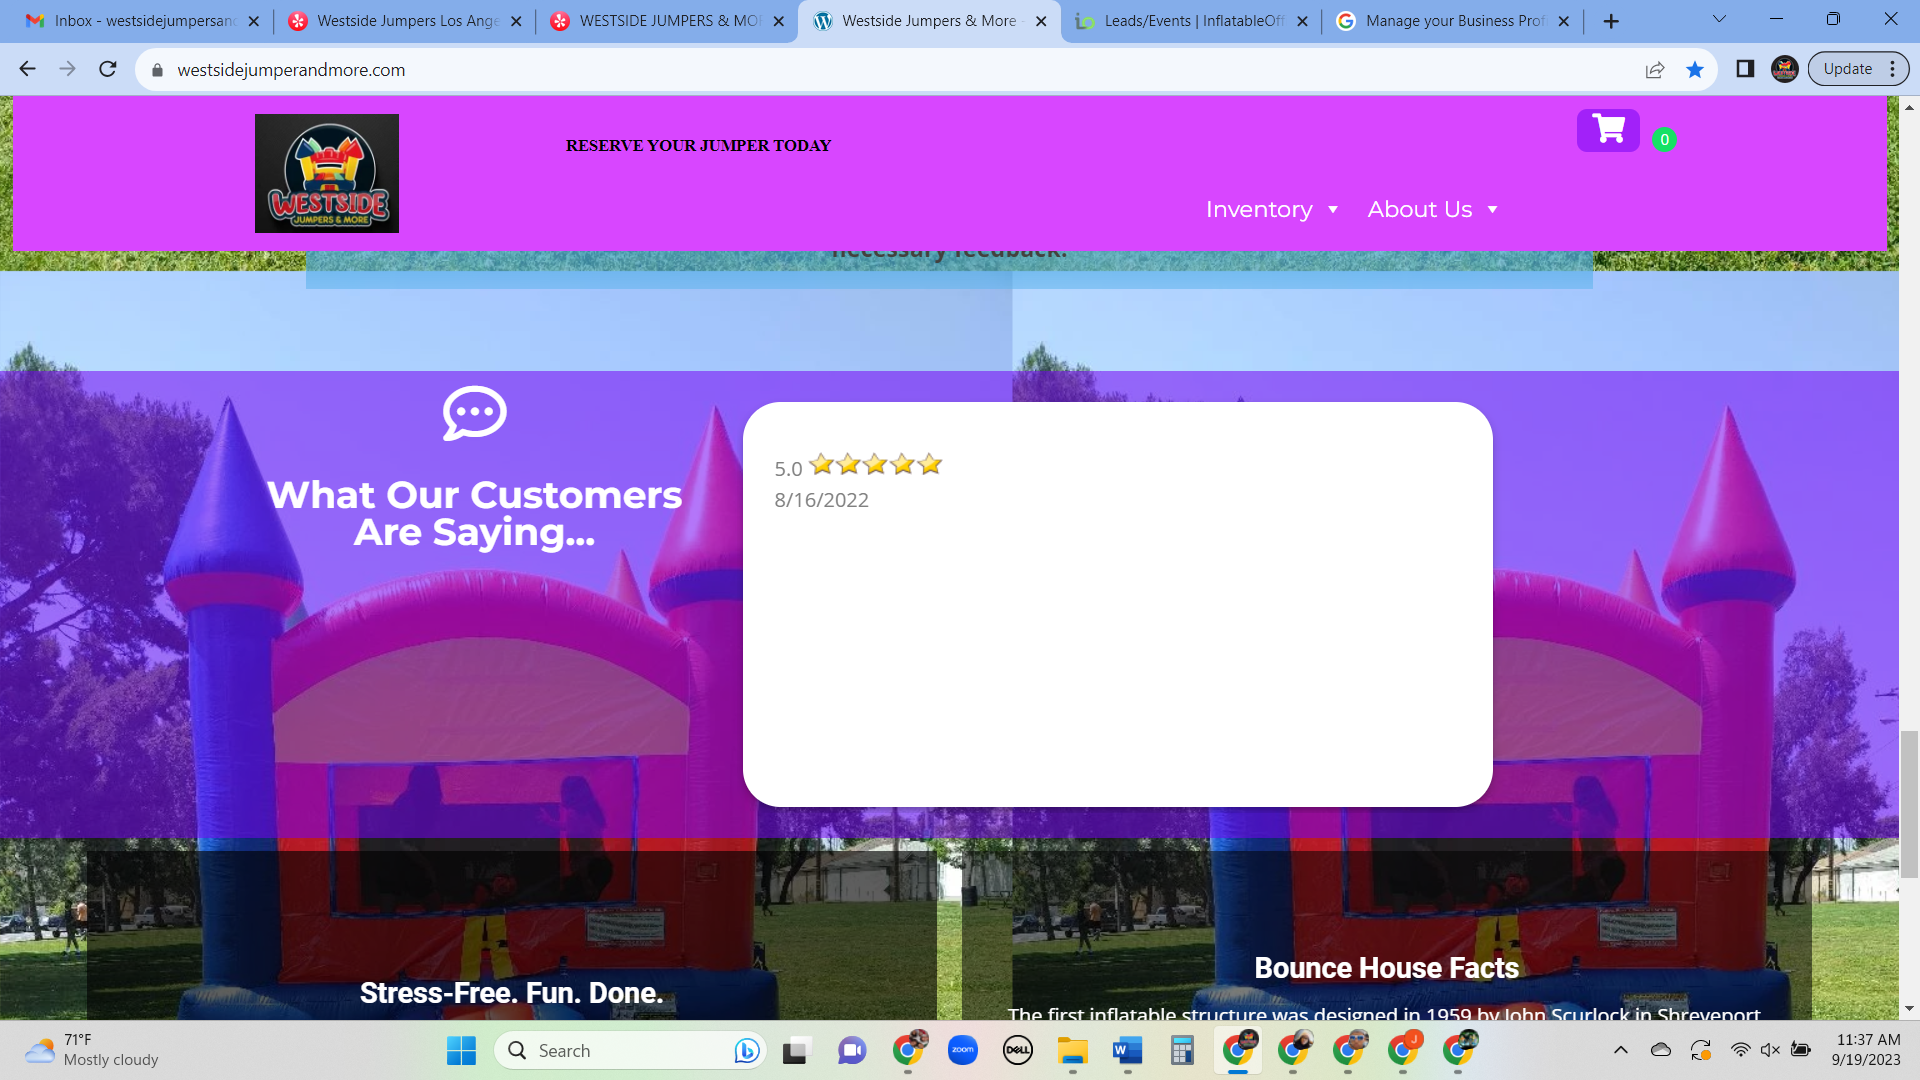Open the shopping cart icon

[1608, 130]
